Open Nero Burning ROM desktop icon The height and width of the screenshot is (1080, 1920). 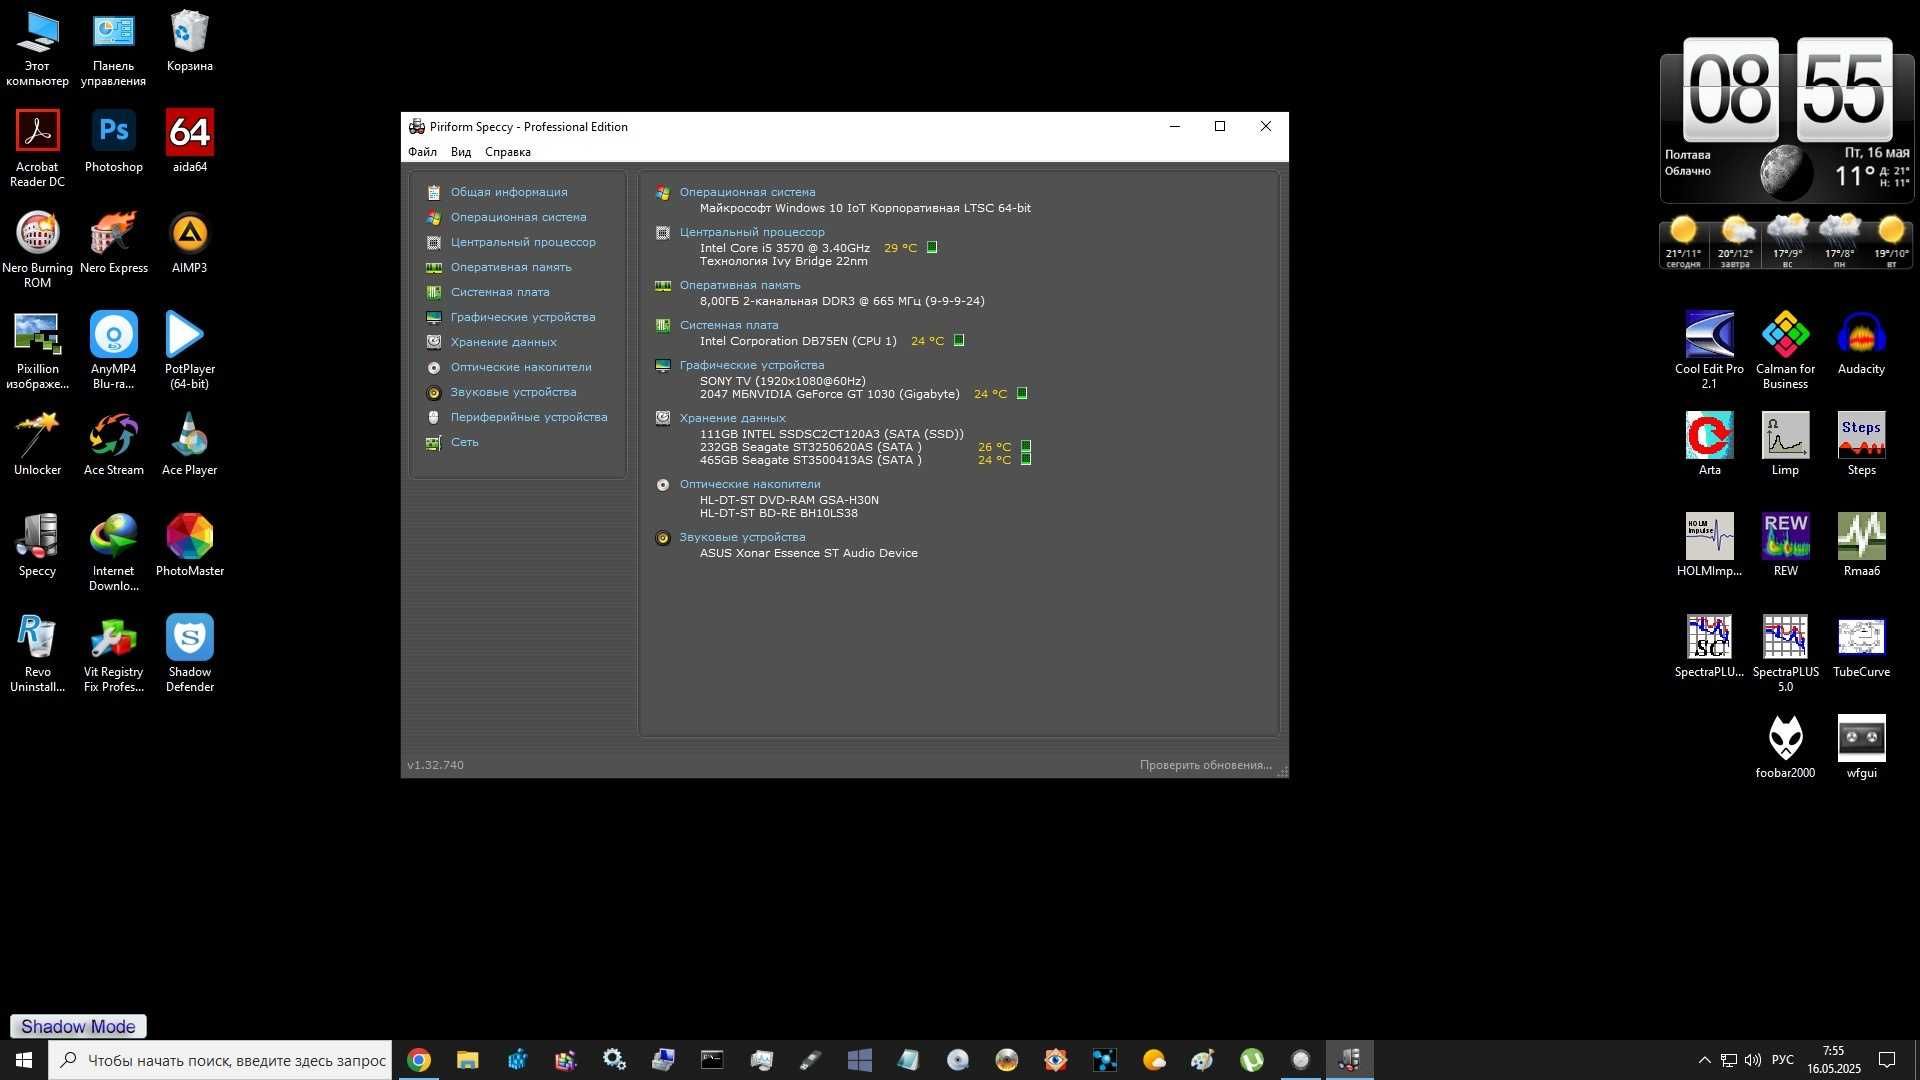[x=37, y=249]
